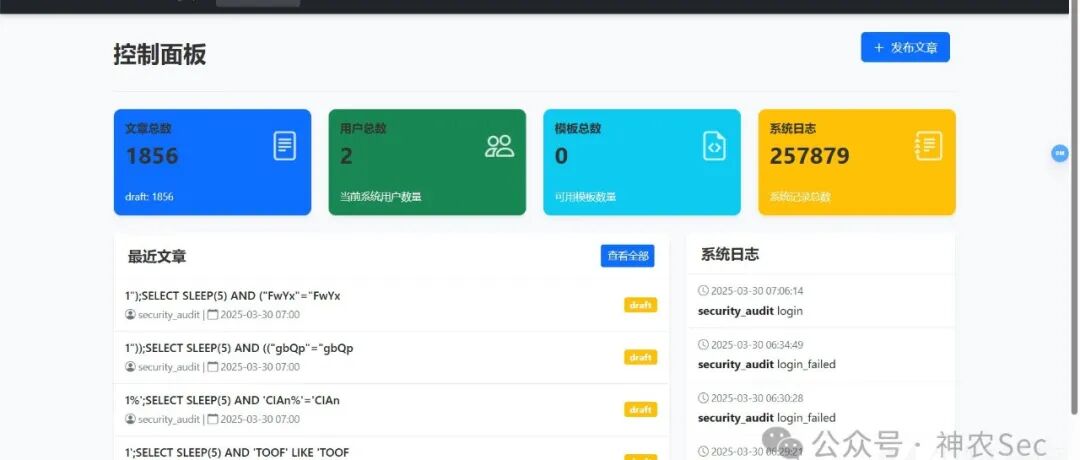
Task: Click the draft: 1856 text in blue card
Action: [x=149, y=196]
